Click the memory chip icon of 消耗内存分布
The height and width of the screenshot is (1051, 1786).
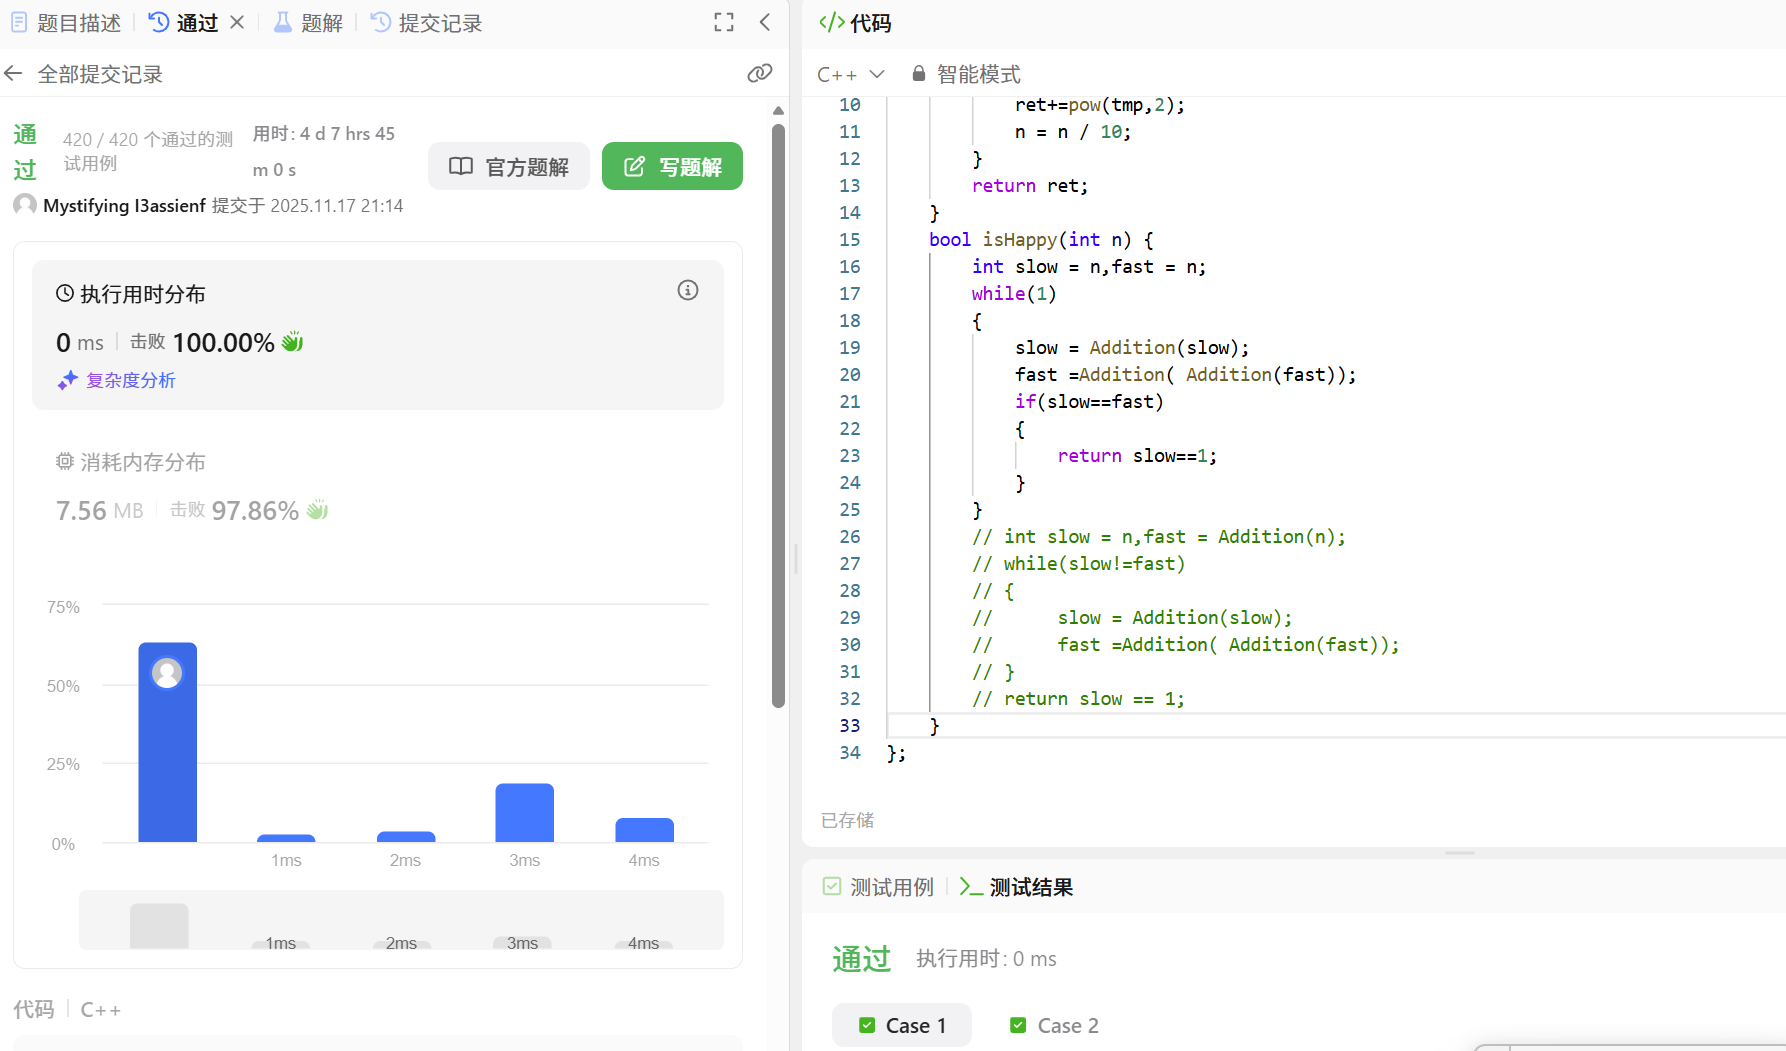tap(65, 461)
